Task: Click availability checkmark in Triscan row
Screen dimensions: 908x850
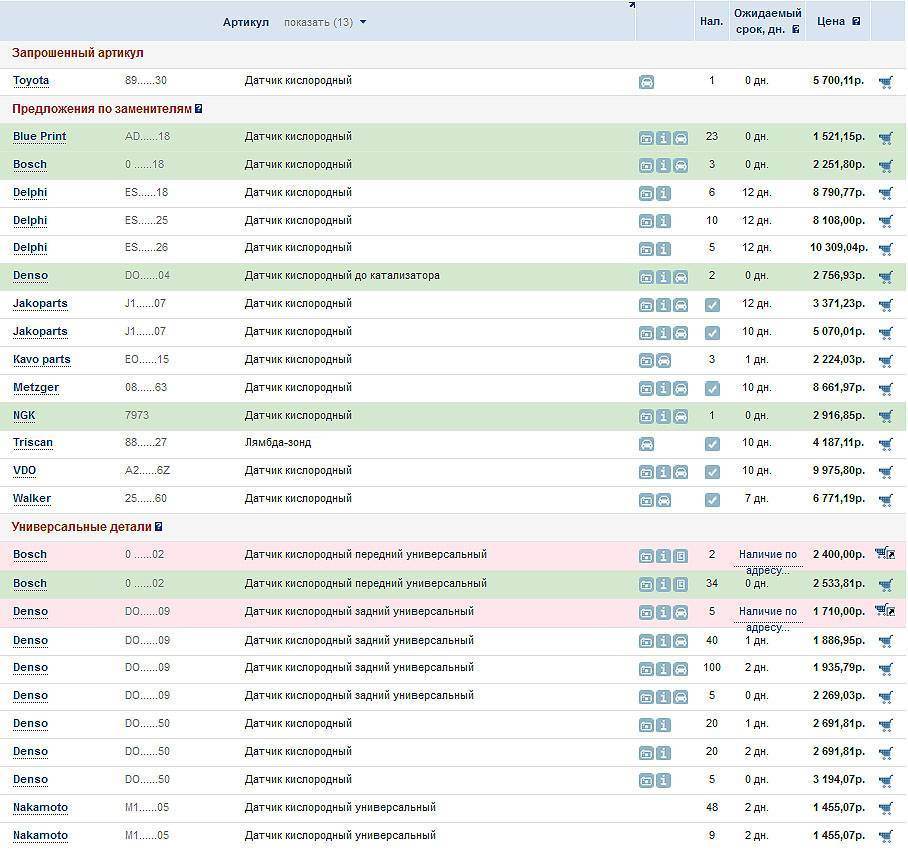Action: (712, 444)
